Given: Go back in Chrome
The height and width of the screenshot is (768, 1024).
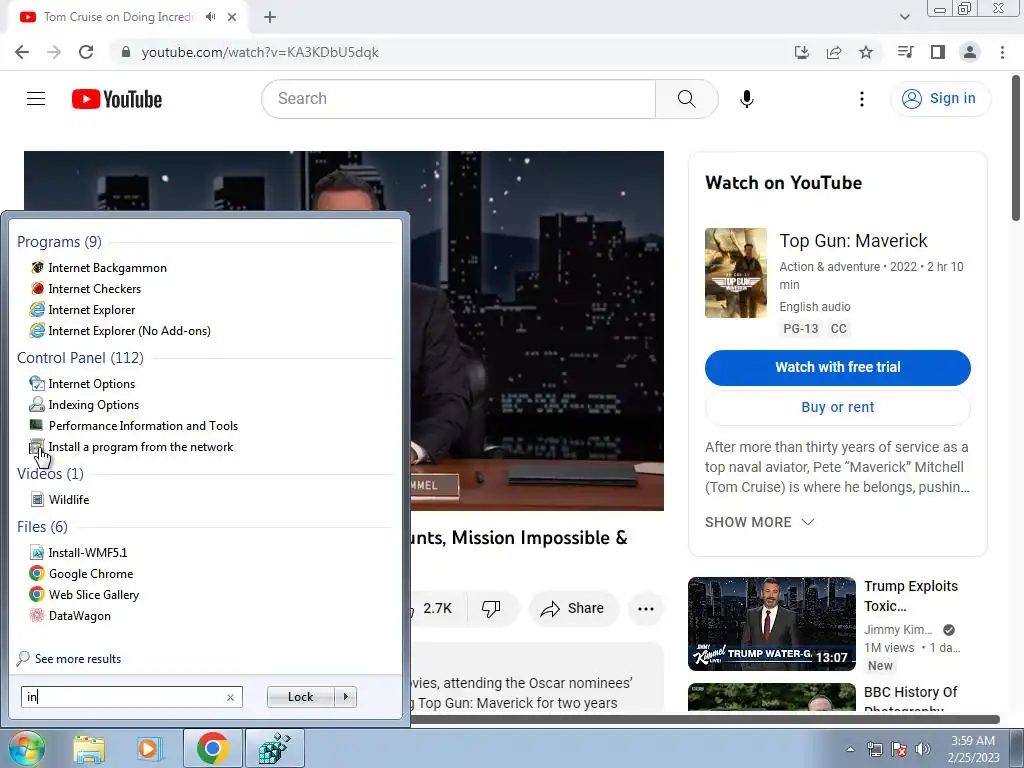Looking at the screenshot, I should click(x=22, y=52).
